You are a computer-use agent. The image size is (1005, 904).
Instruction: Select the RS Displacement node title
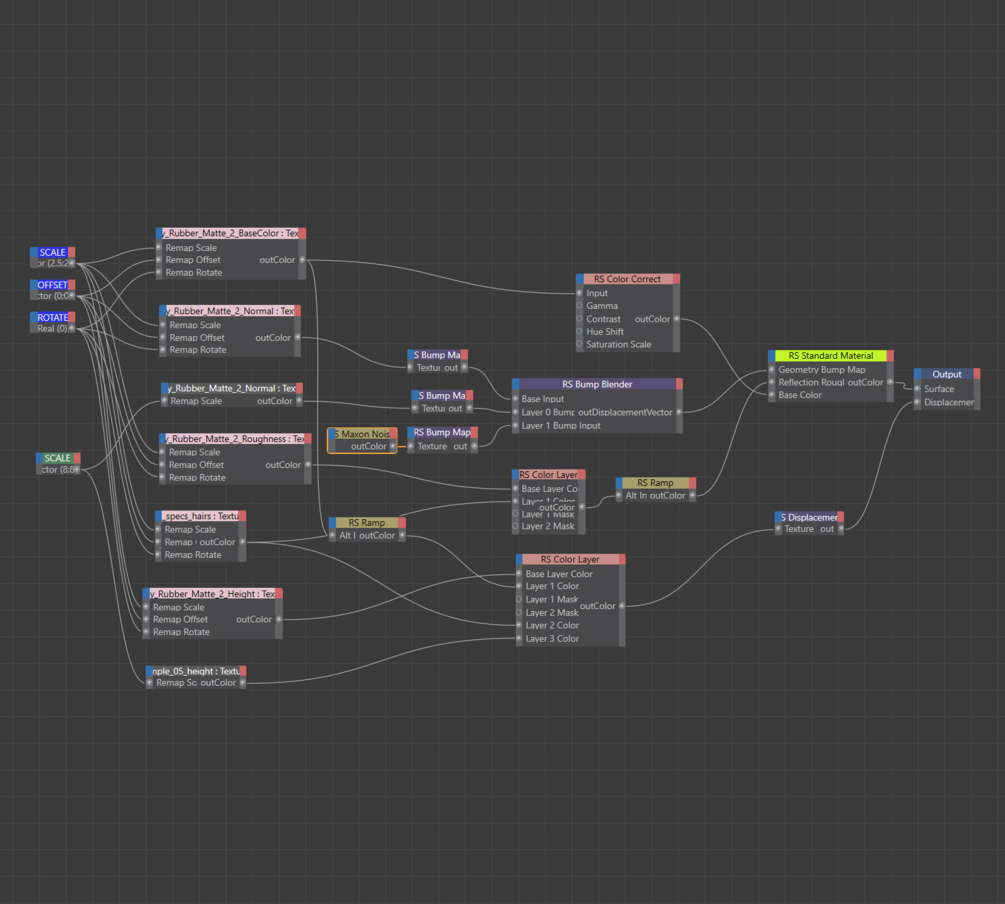[810, 517]
